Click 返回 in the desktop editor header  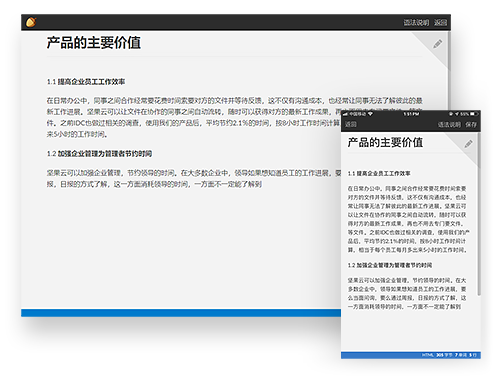(440, 22)
